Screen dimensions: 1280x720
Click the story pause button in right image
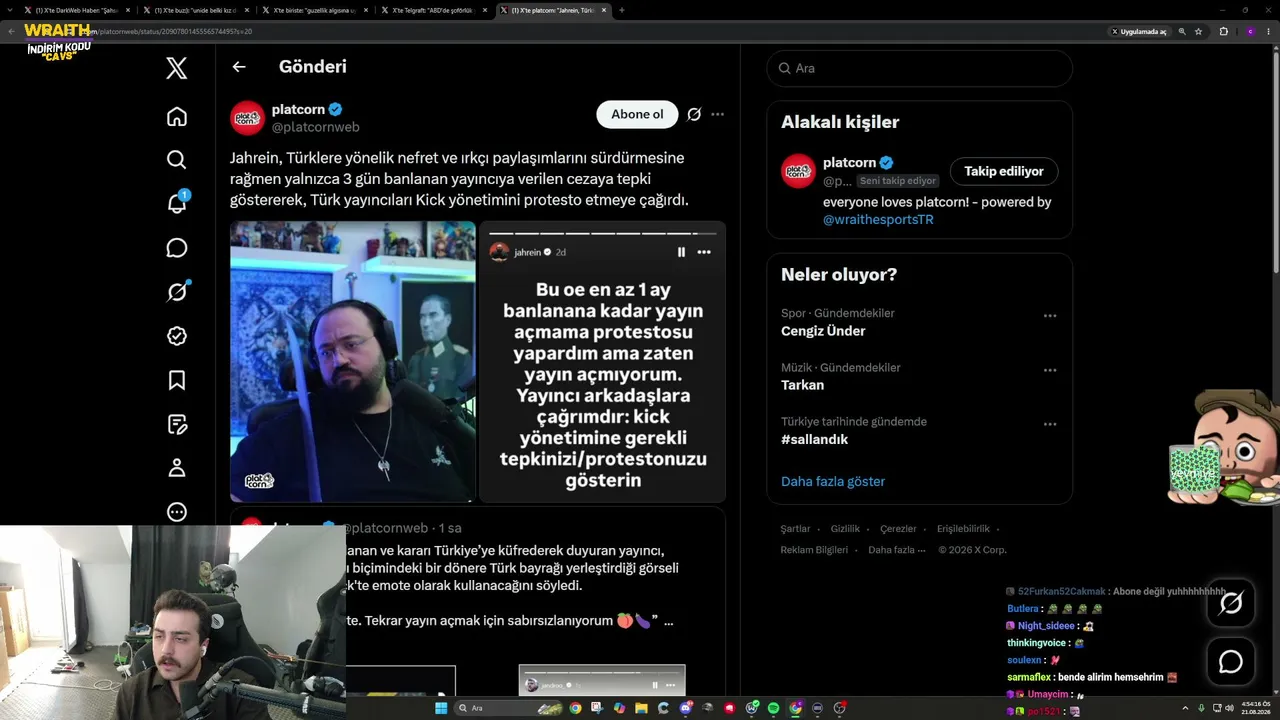point(681,252)
